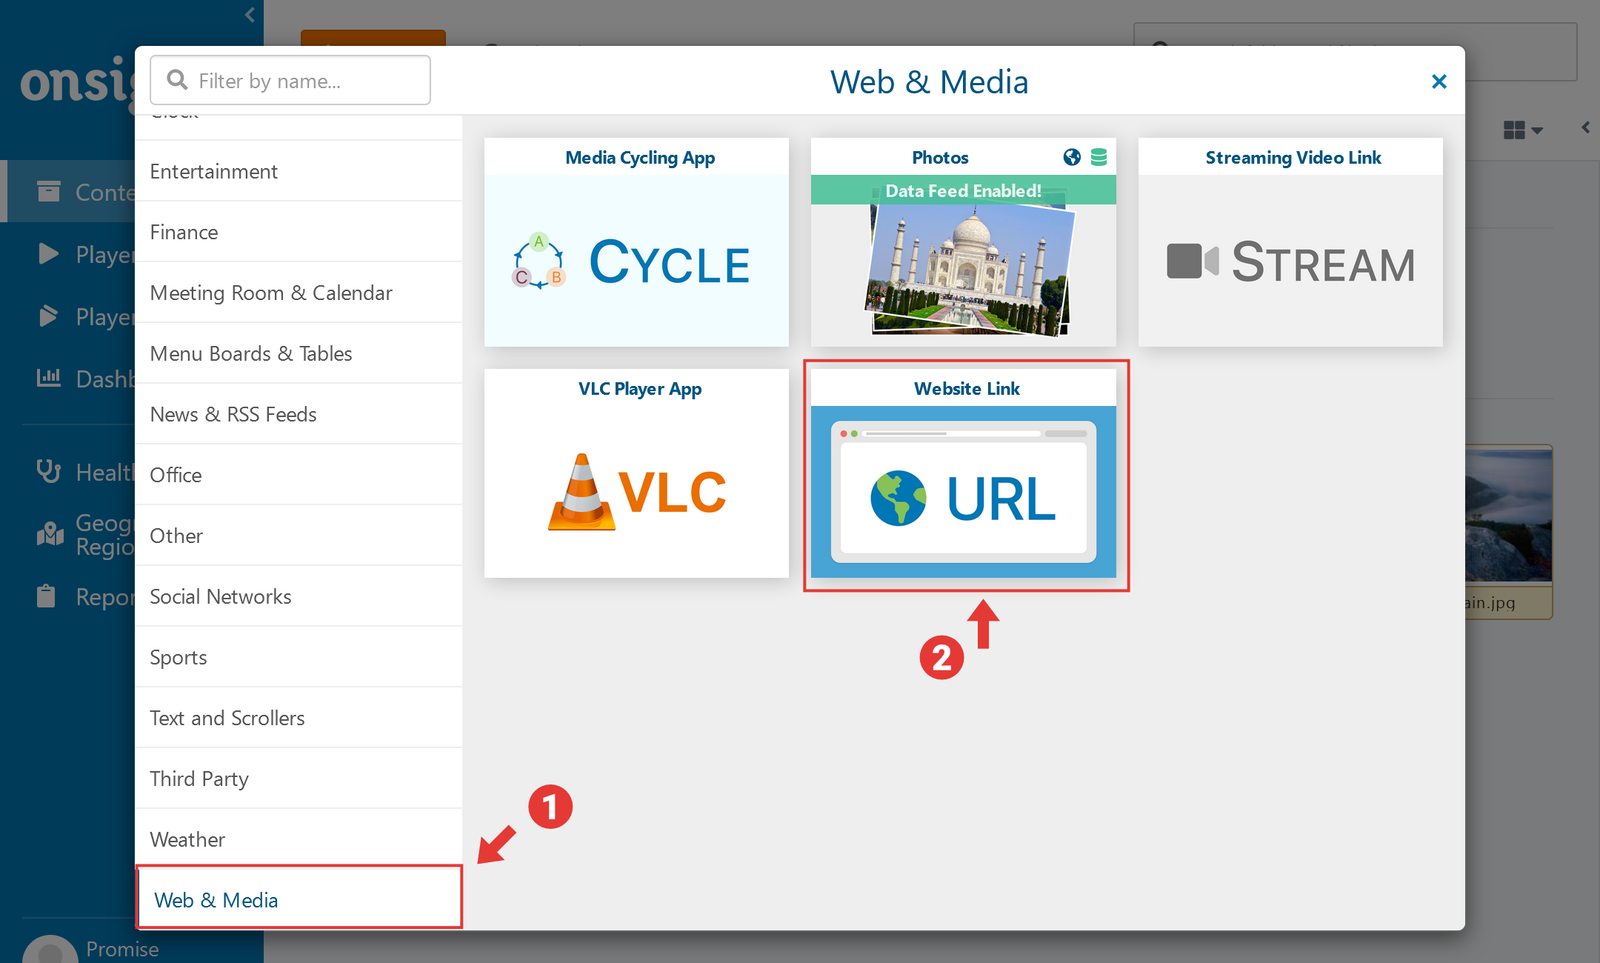Close the Web & Media dialog
Image resolution: width=1600 pixels, height=963 pixels.
[1439, 82]
